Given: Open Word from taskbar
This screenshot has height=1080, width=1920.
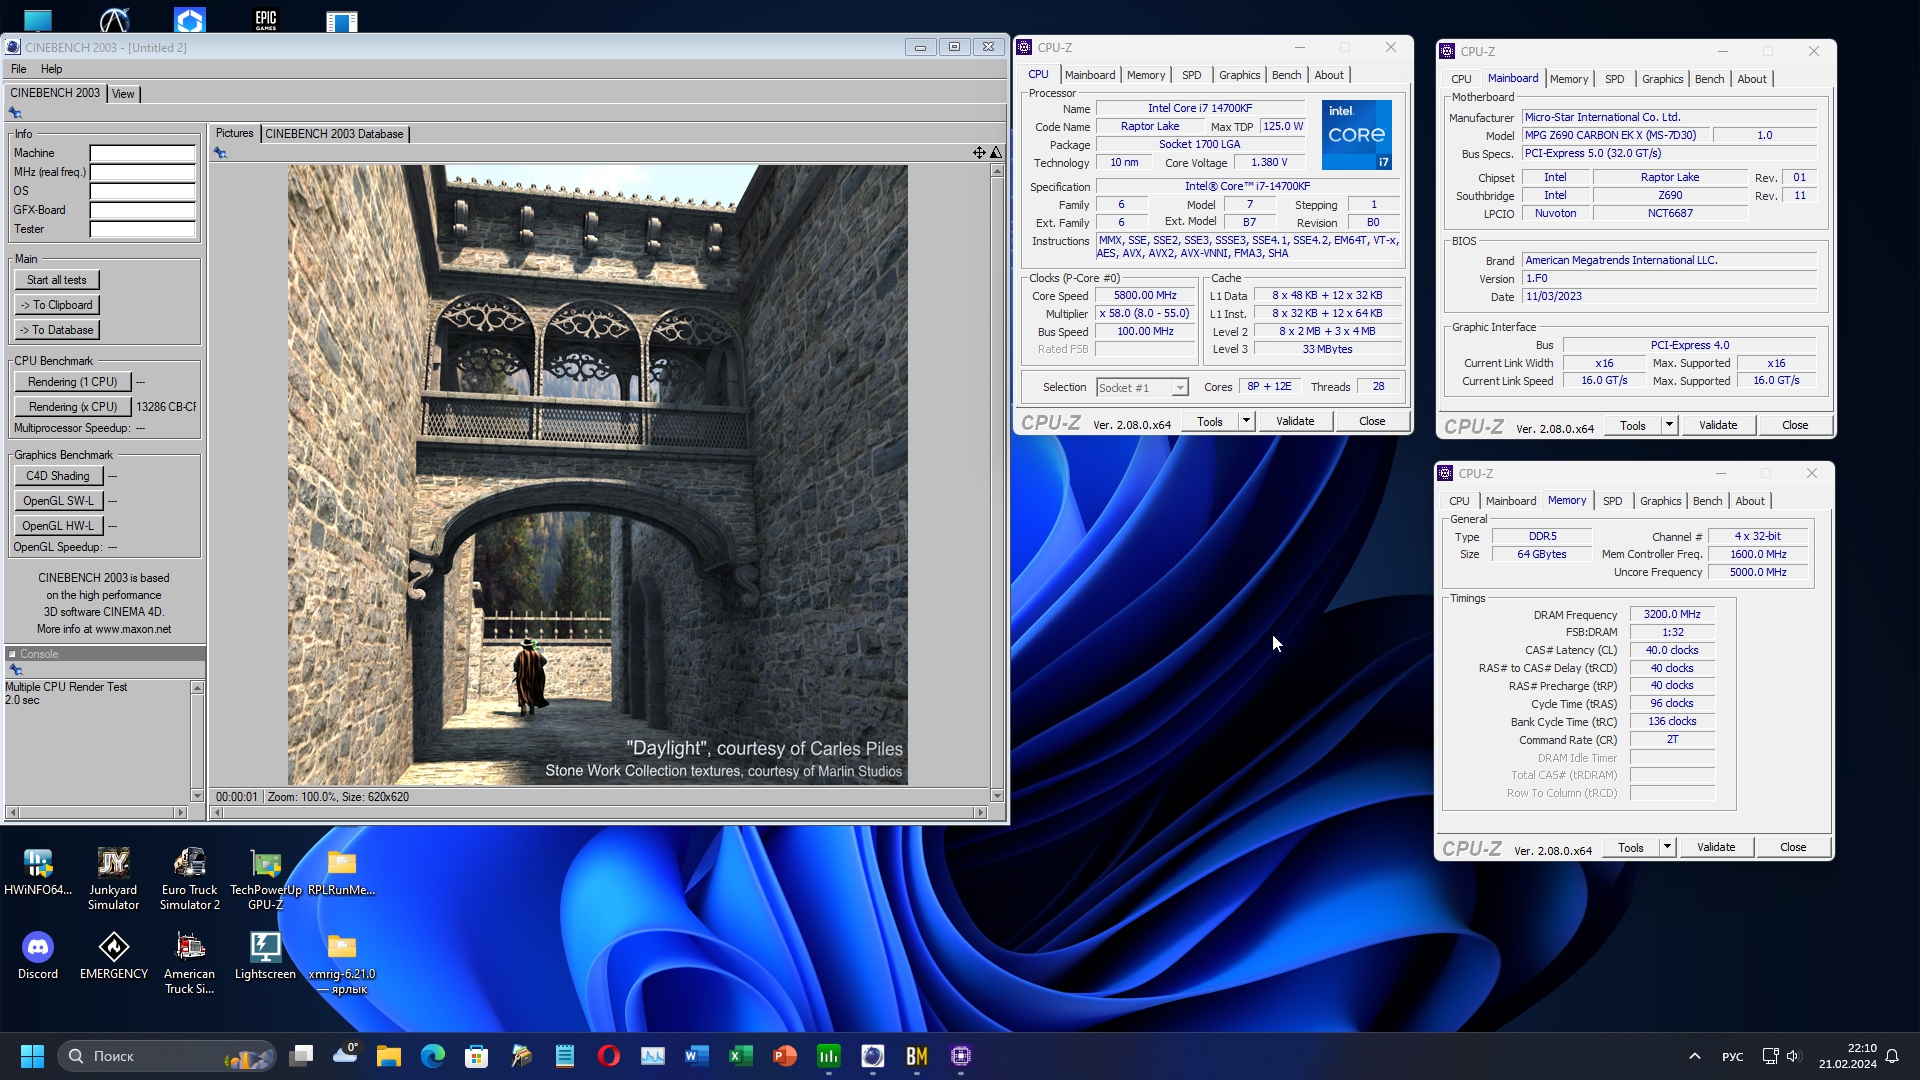Looking at the screenshot, I should click(697, 1056).
